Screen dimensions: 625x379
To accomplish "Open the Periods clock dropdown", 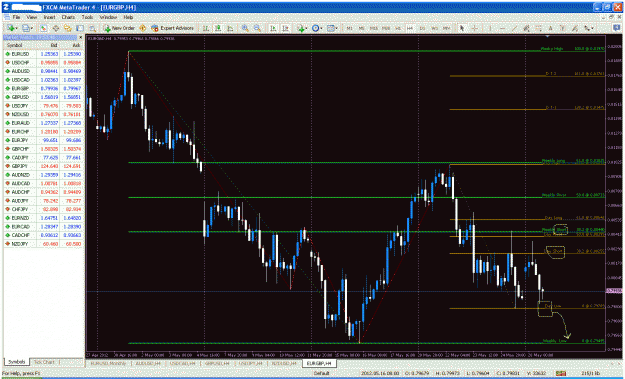I will [x=317, y=28].
